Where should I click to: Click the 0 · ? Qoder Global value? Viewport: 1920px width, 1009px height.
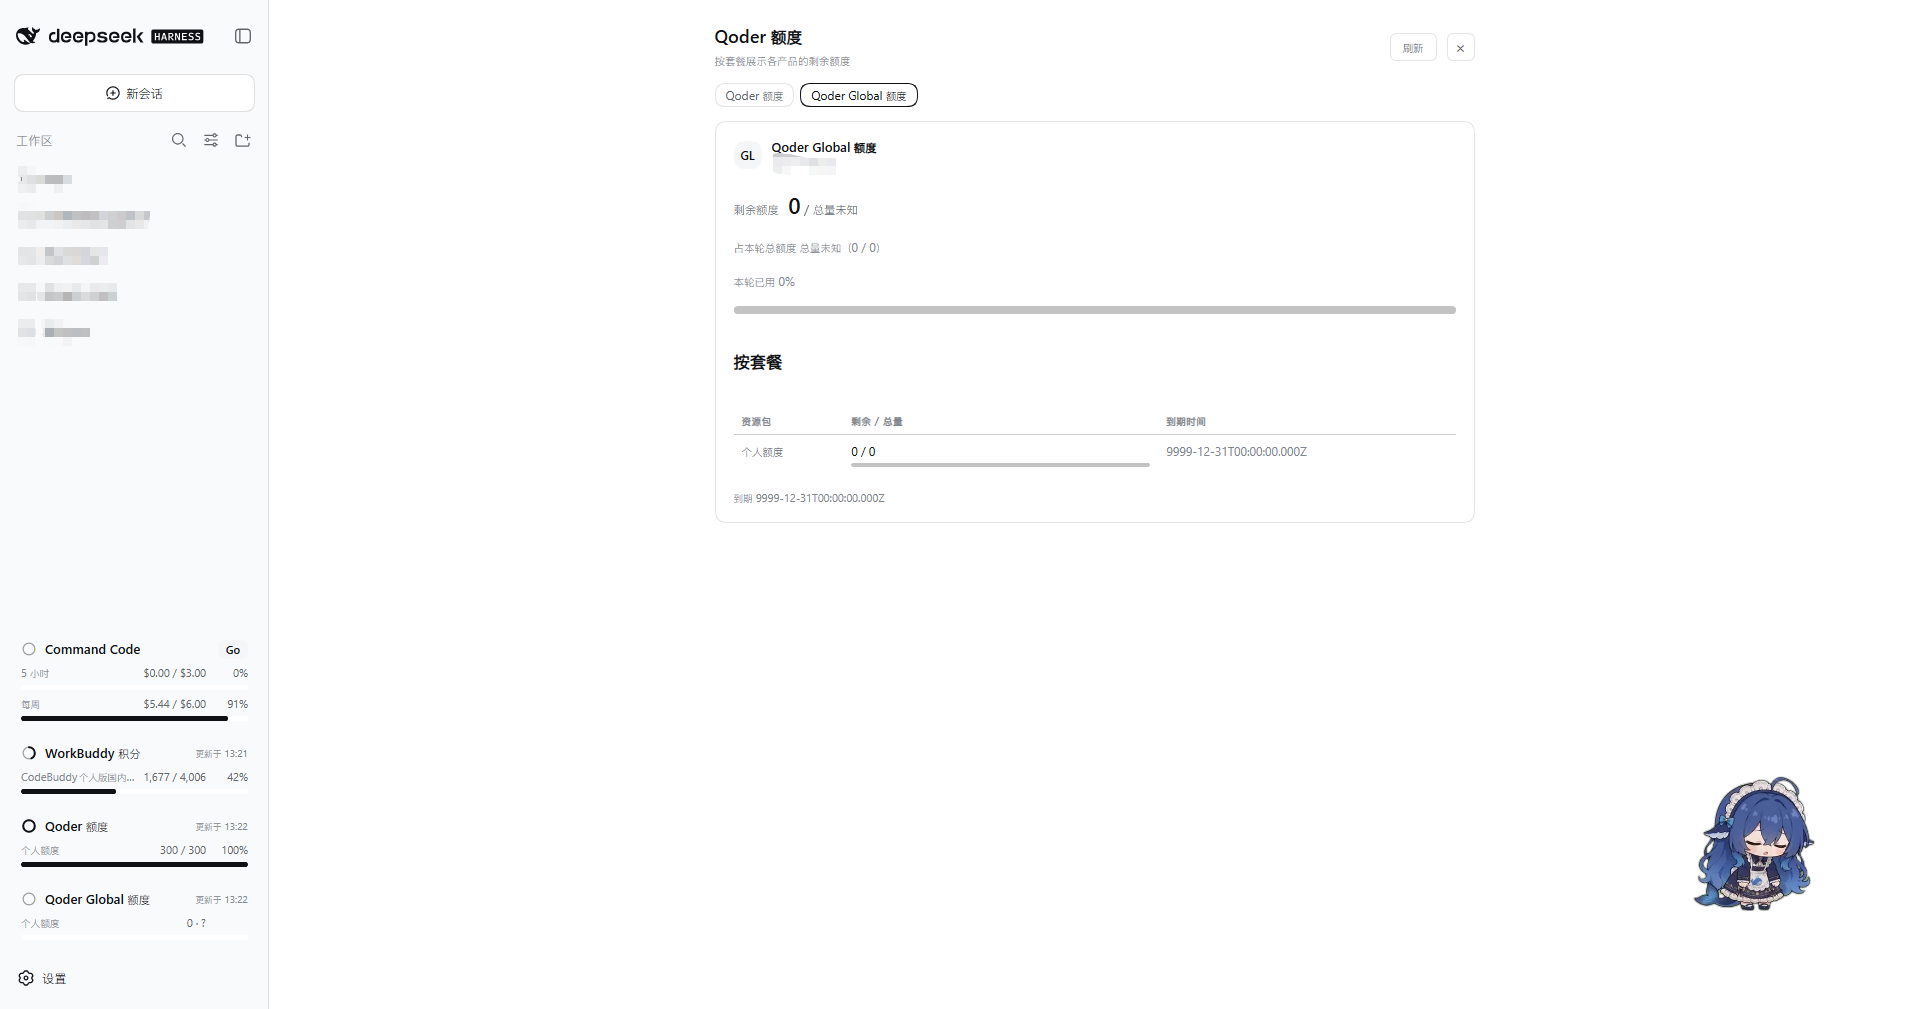coord(196,923)
